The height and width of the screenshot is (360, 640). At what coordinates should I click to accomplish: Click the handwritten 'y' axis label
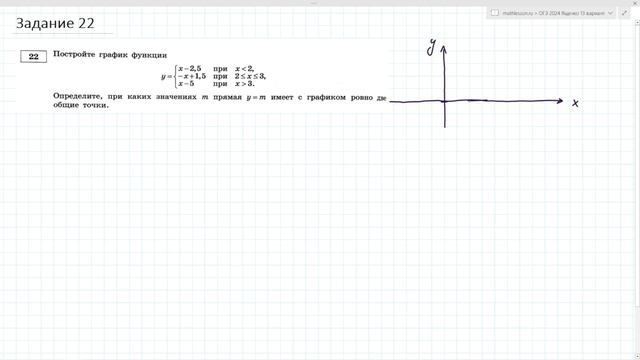point(431,47)
